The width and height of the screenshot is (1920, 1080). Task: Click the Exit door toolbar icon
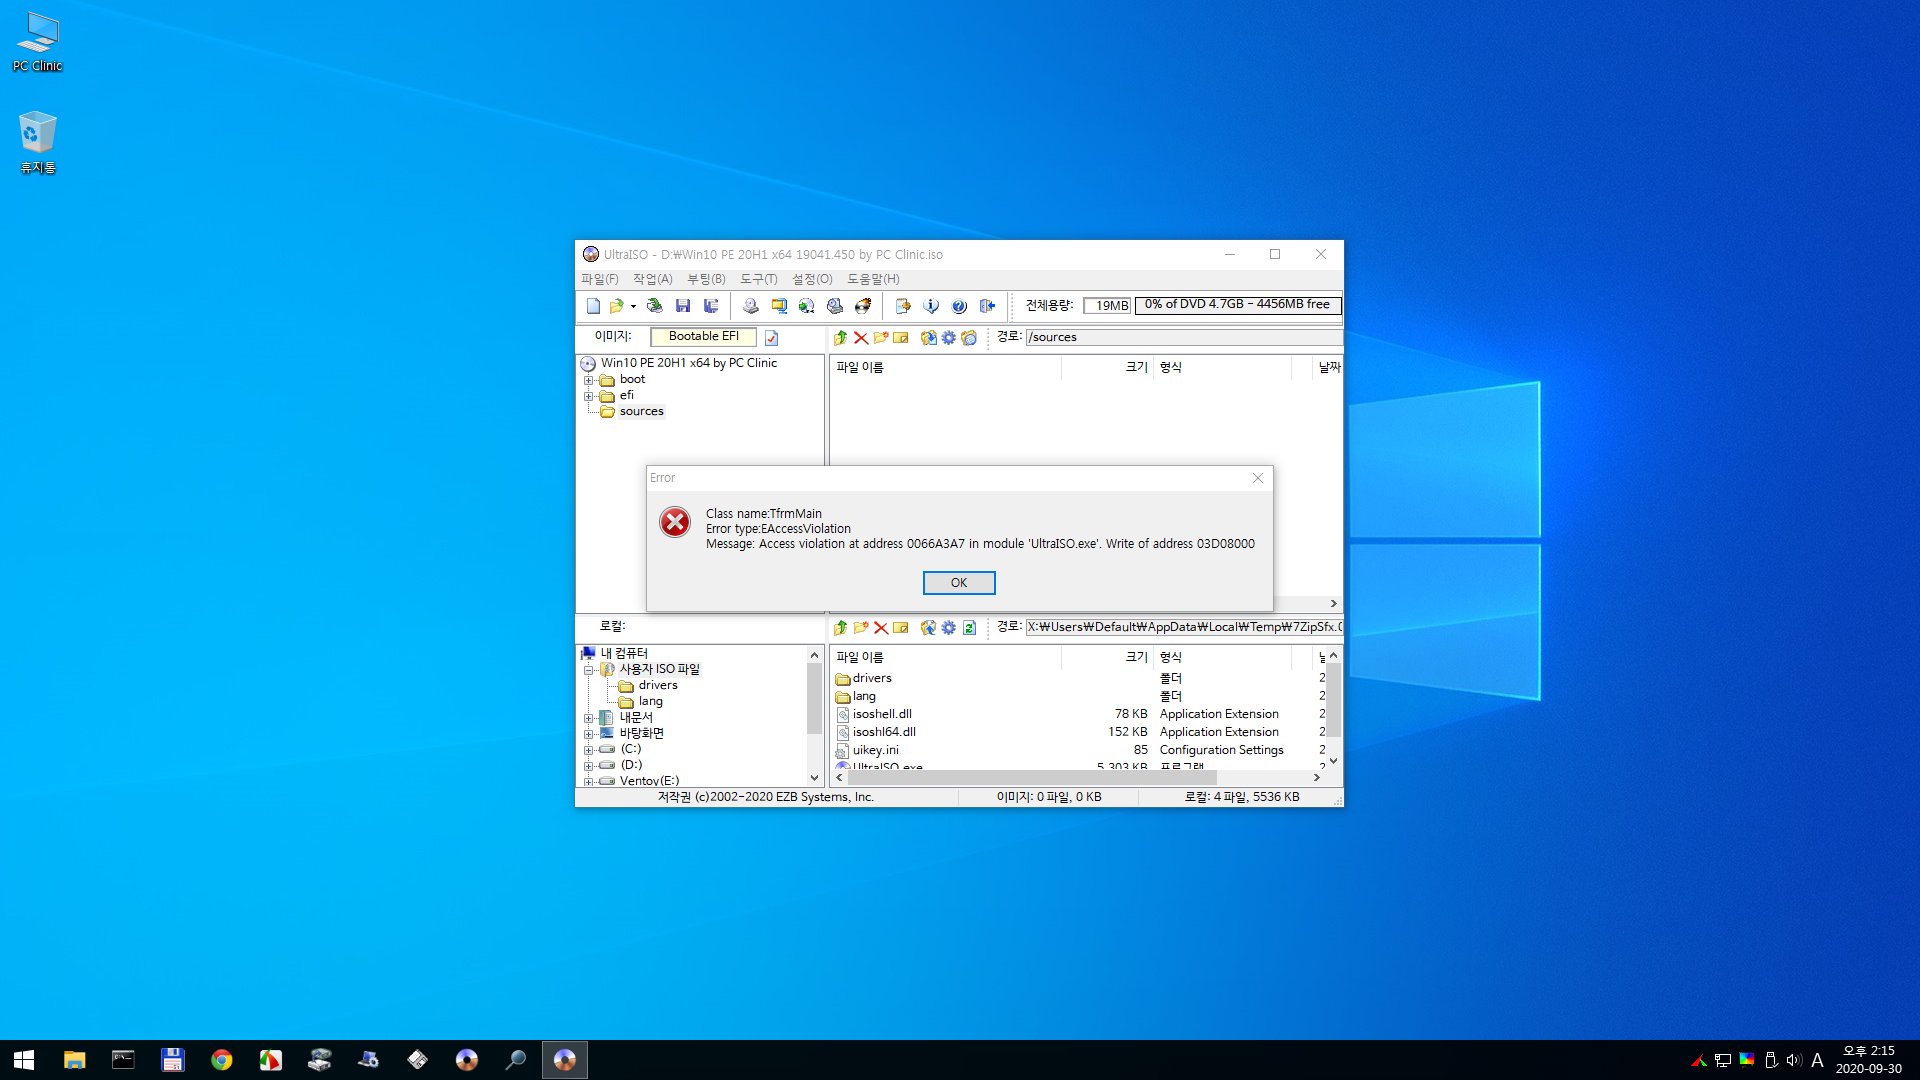[x=987, y=306]
